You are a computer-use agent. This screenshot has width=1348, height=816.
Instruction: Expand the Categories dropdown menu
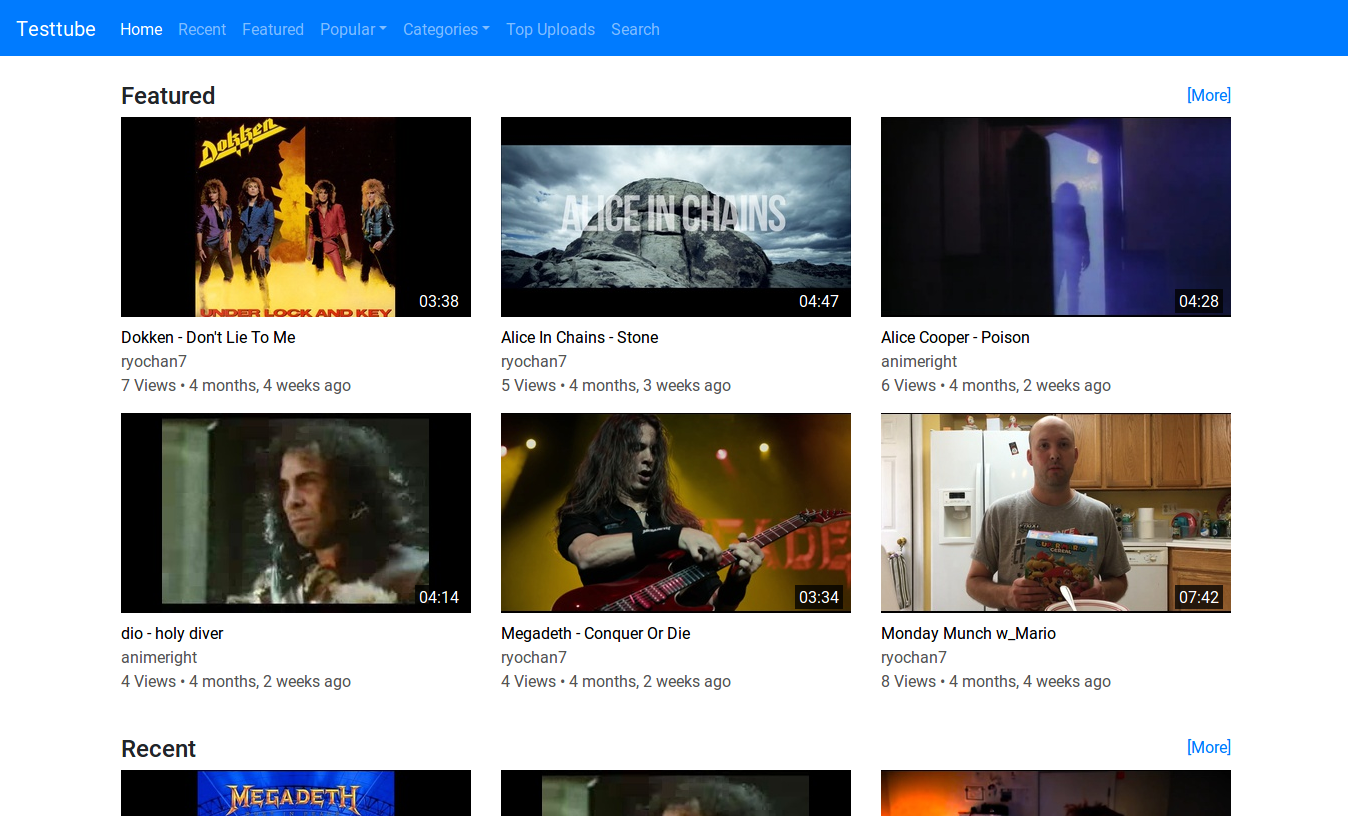446,29
